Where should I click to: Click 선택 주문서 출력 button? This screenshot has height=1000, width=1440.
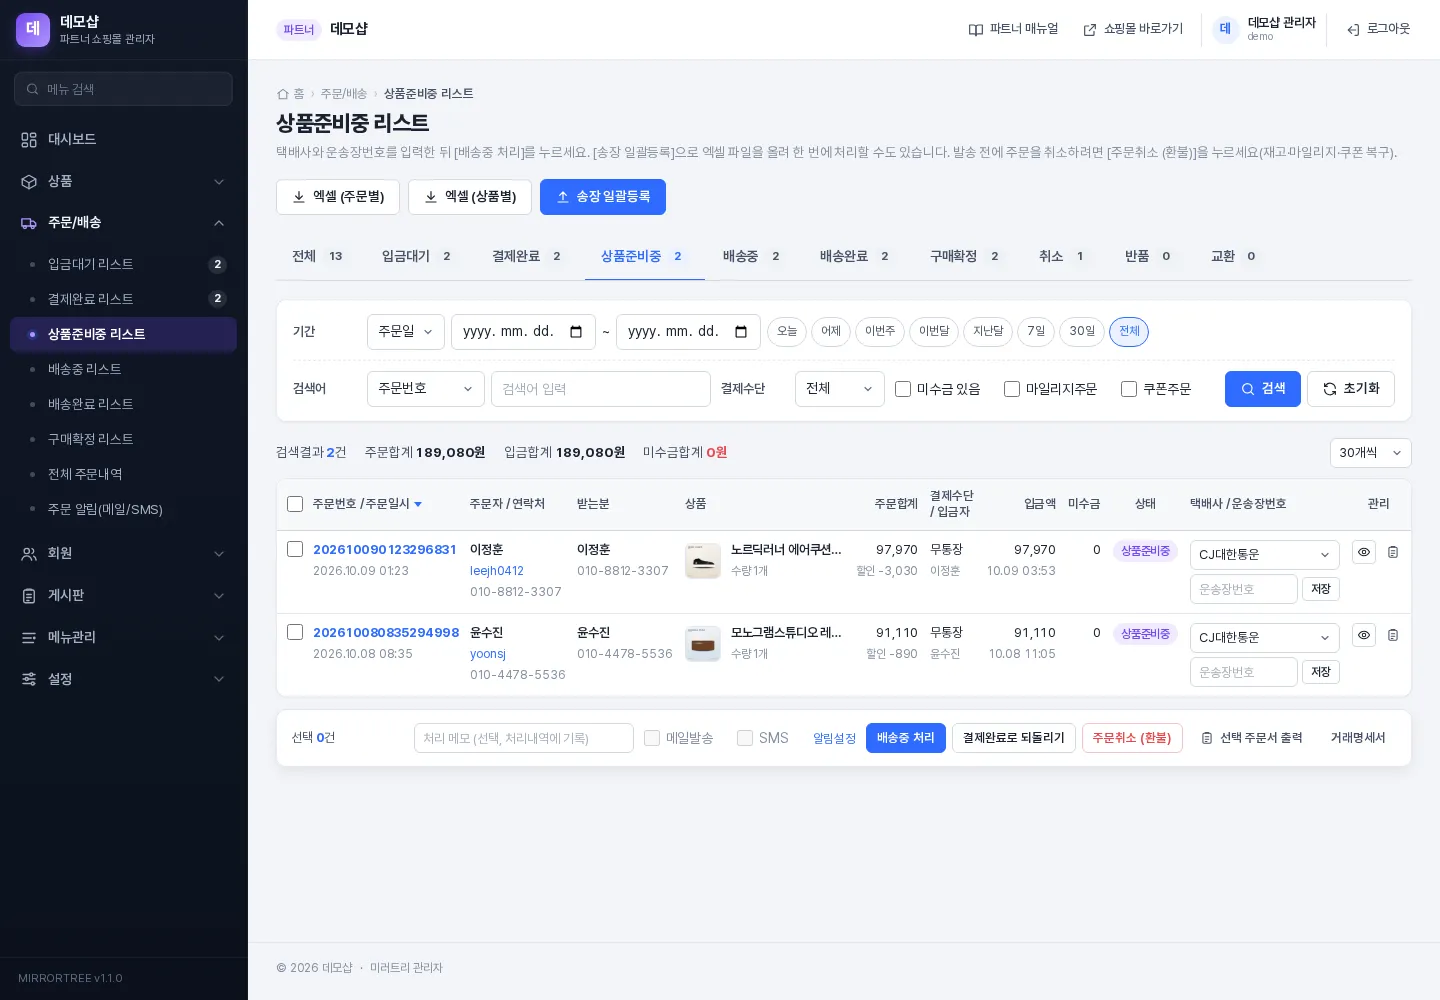coord(1252,738)
